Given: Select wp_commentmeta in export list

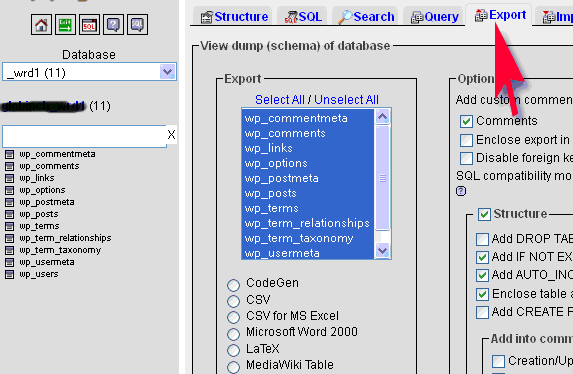Looking at the screenshot, I should [308, 118].
